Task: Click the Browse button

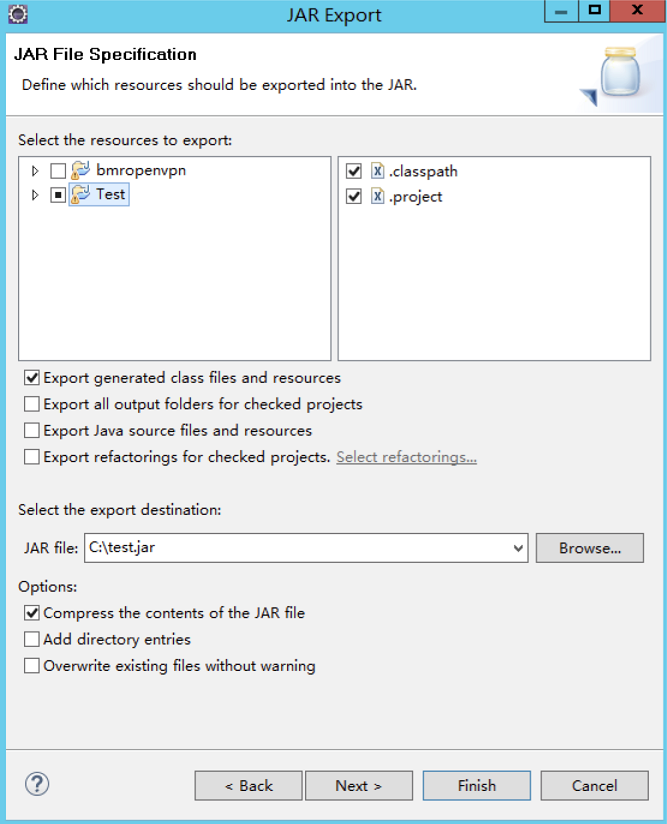Action: (590, 548)
